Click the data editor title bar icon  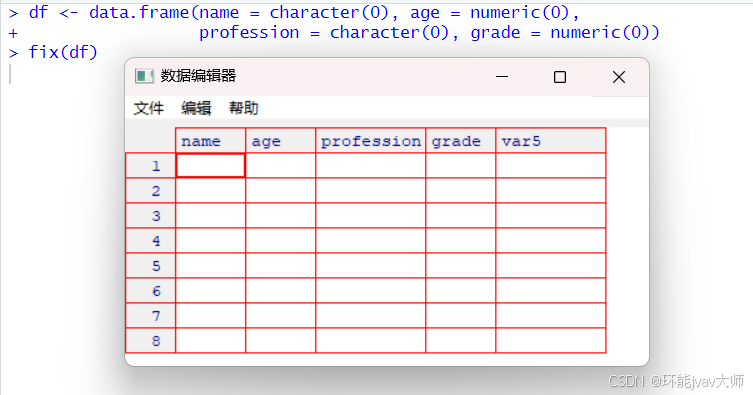pos(144,76)
